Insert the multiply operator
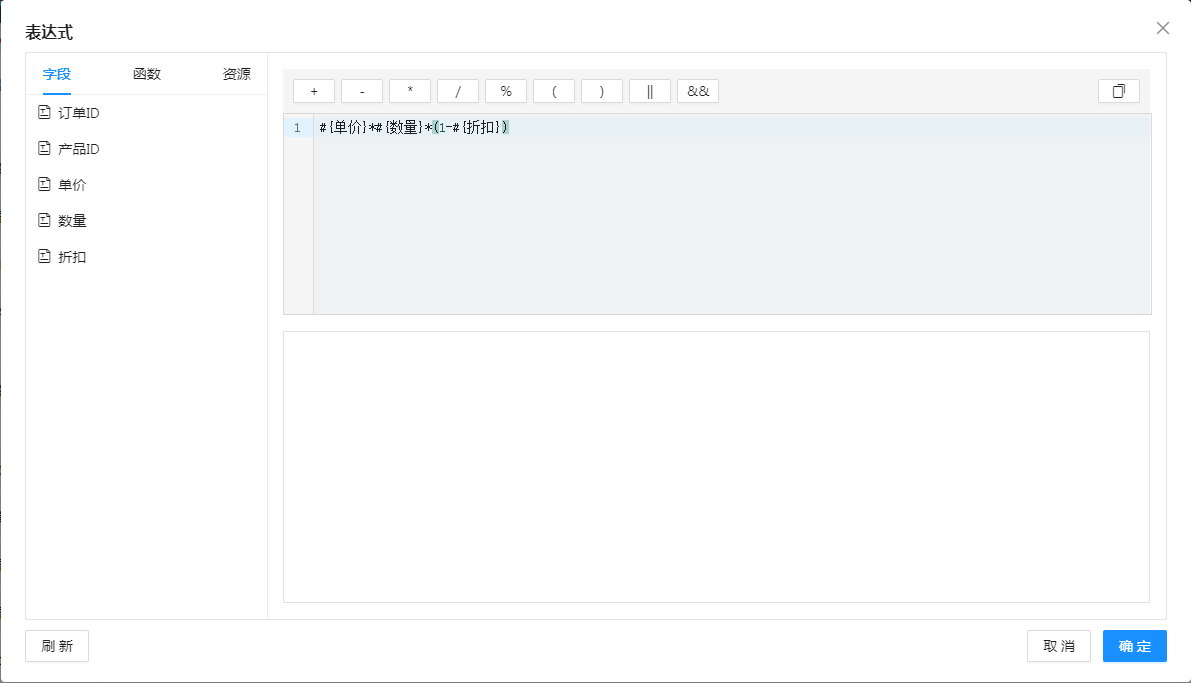Viewport: 1191px width, 683px height. (x=410, y=91)
